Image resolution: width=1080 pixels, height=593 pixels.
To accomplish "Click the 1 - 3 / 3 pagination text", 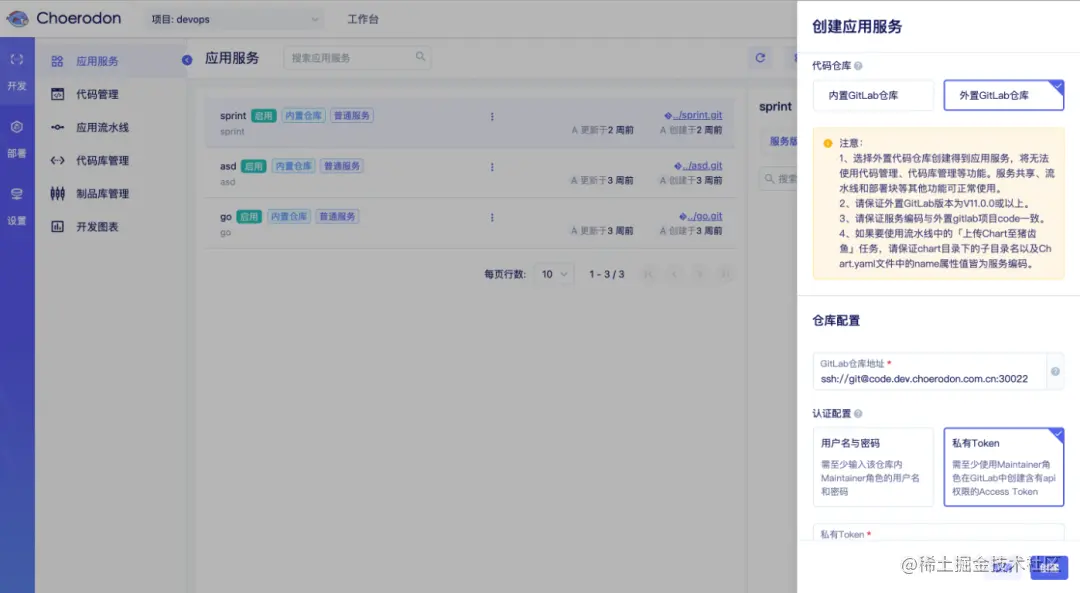I will tap(607, 274).
